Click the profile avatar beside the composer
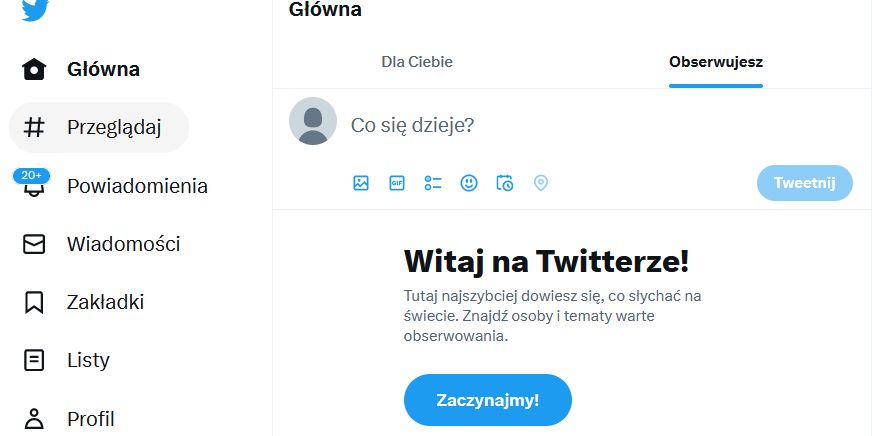 tap(313, 121)
